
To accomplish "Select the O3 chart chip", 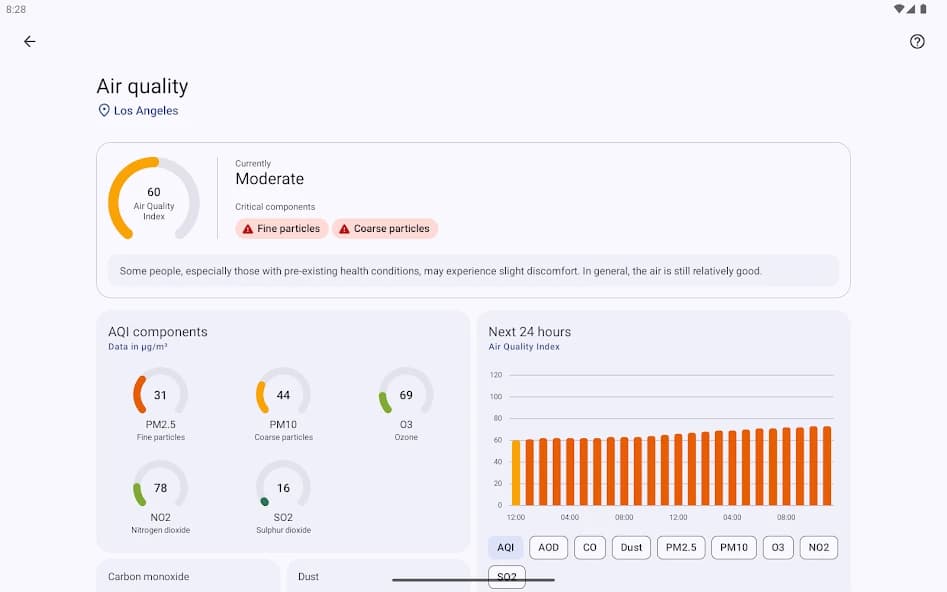I will click(x=778, y=547).
